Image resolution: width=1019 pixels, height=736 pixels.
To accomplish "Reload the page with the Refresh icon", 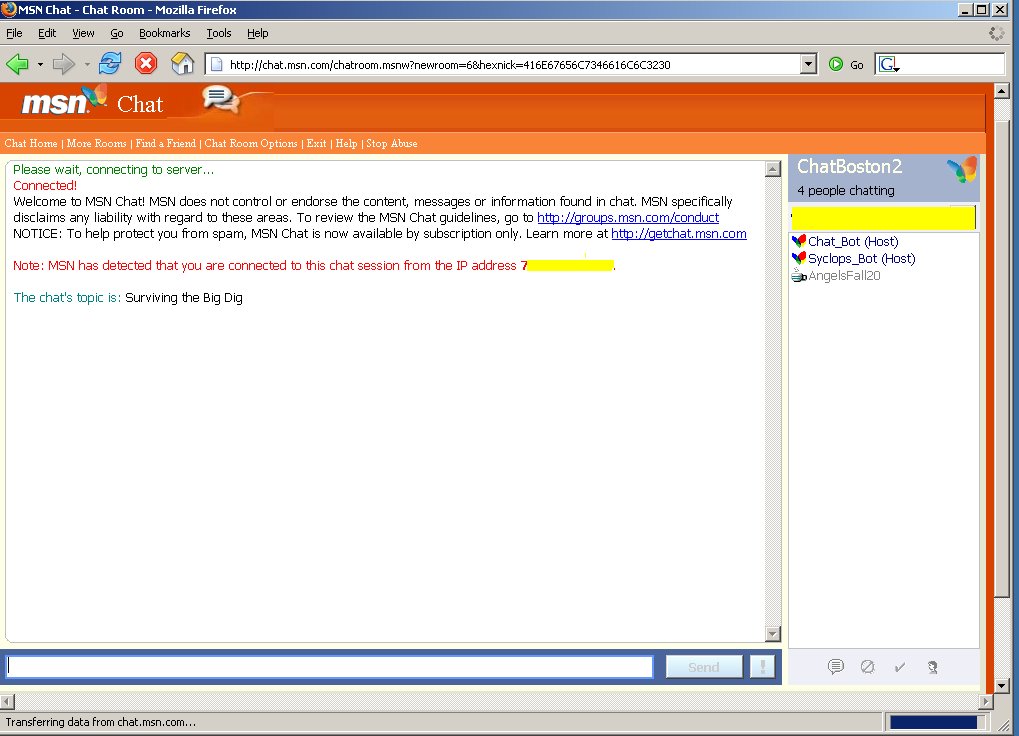I will pyautogui.click(x=109, y=64).
